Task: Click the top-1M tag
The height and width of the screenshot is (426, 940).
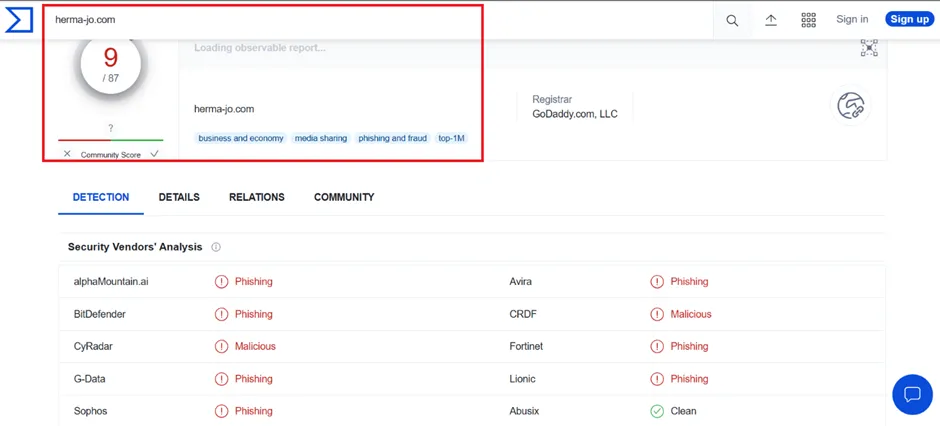Action: click(451, 138)
